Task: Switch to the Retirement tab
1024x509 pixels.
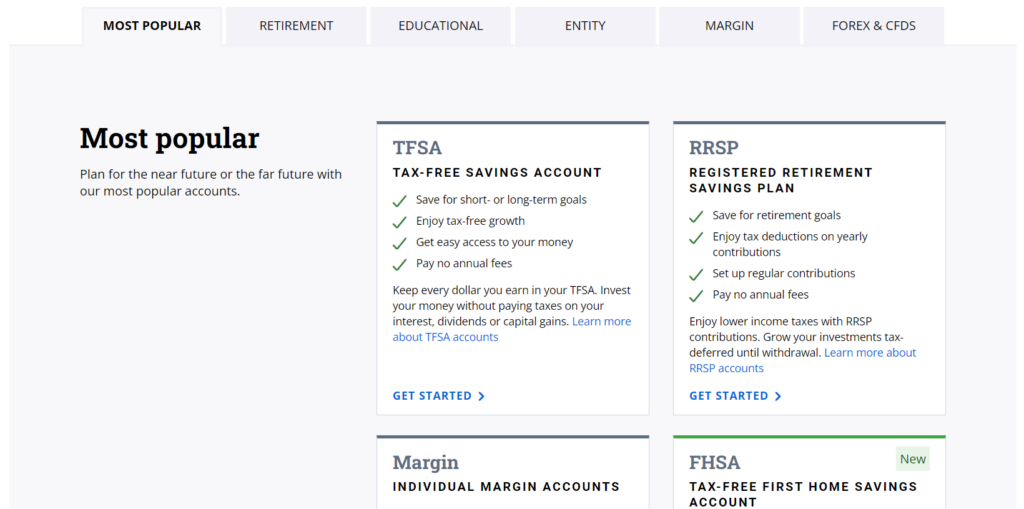Action: pyautogui.click(x=296, y=26)
